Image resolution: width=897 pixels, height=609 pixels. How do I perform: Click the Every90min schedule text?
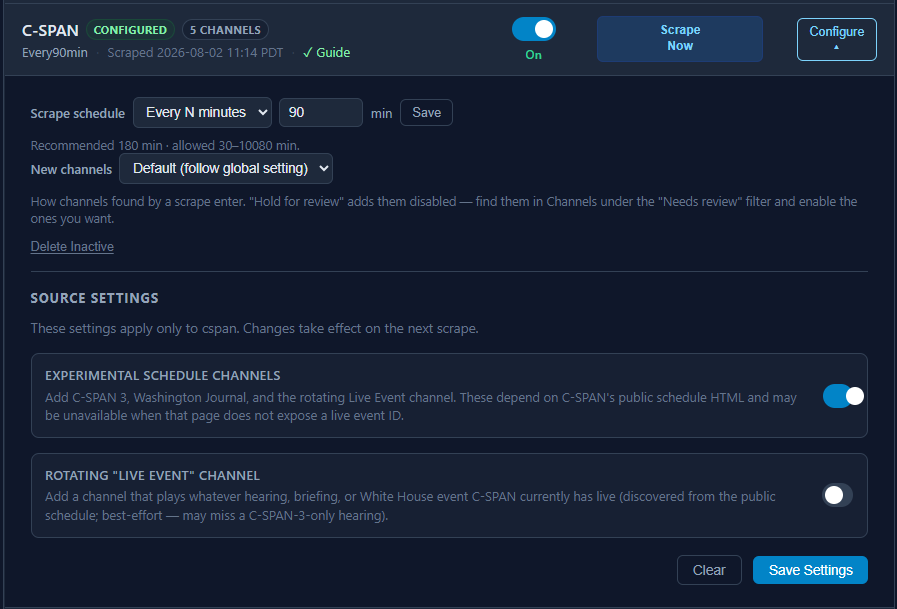[55, 53]
